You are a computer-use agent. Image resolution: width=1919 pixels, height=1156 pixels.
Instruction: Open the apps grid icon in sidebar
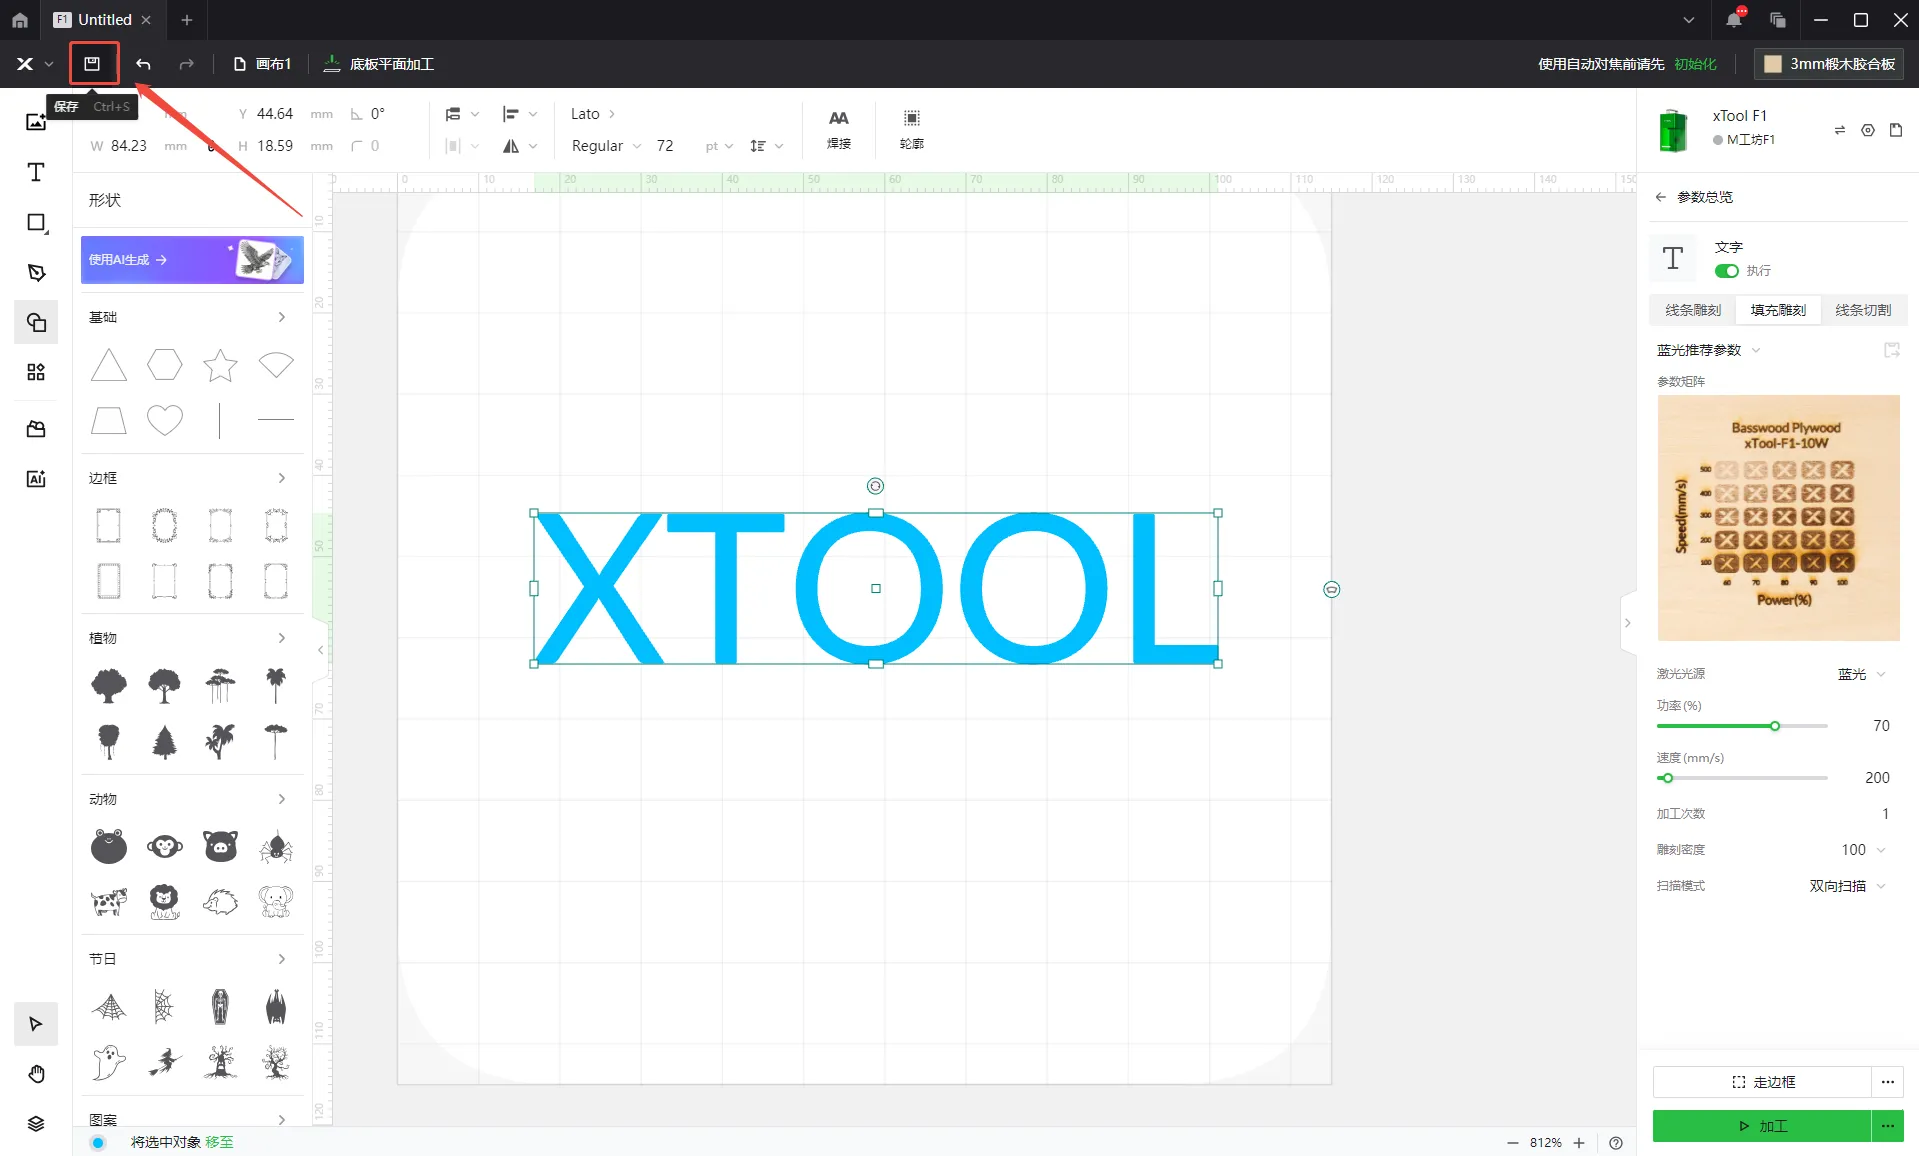click(x=36, y=372)
